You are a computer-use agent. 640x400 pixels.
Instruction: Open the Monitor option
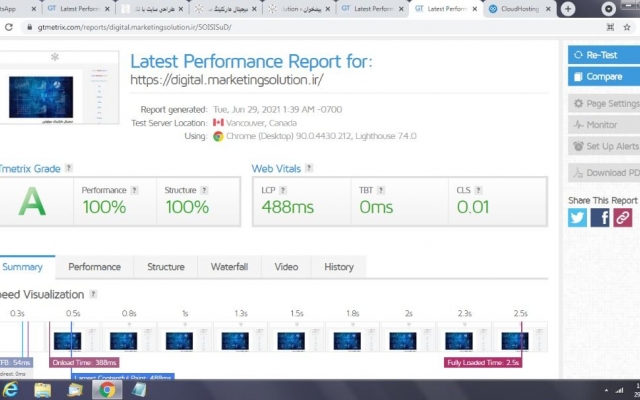pyautogui.click(x=604, y=125)
